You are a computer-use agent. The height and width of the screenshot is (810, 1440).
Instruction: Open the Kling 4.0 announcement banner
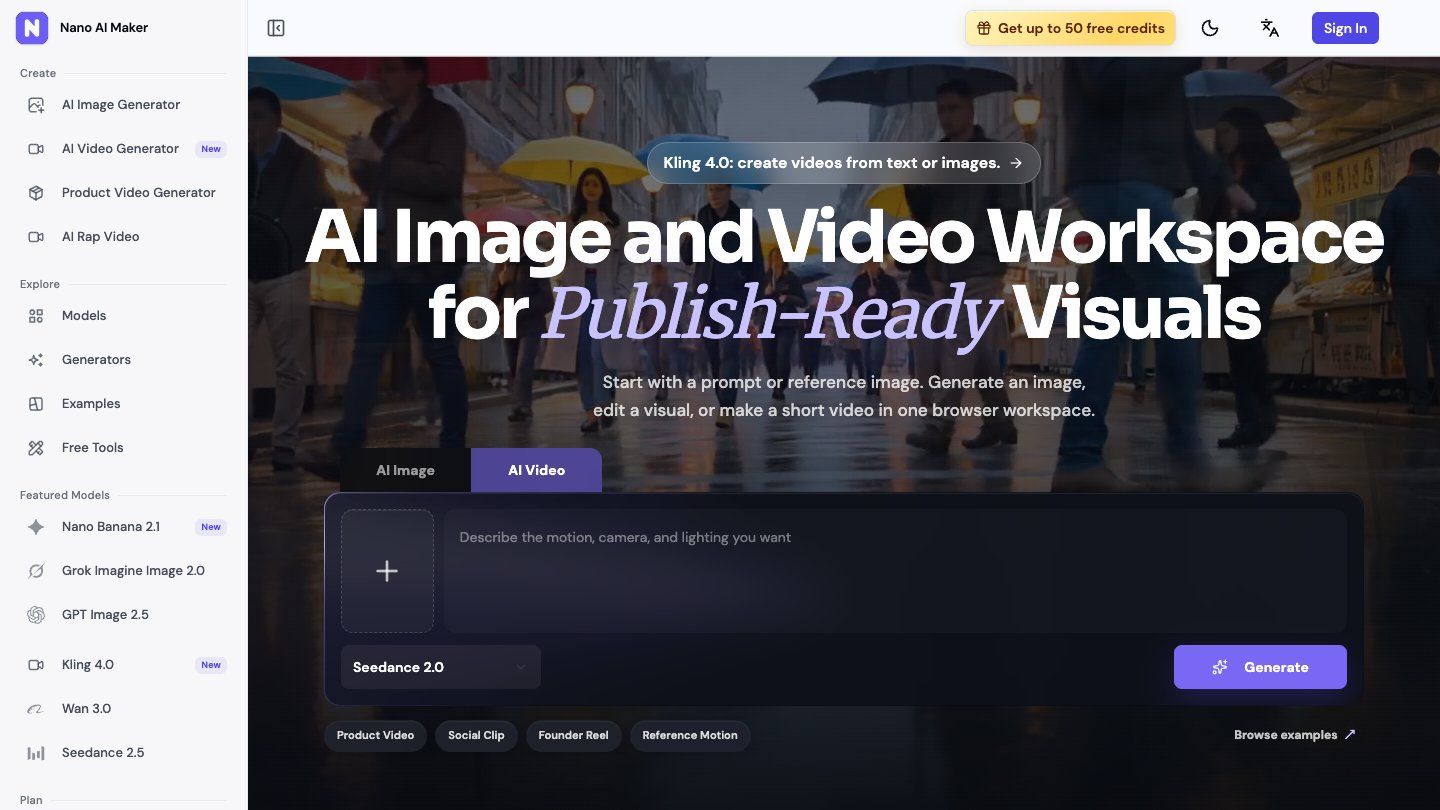pos(843,163)
